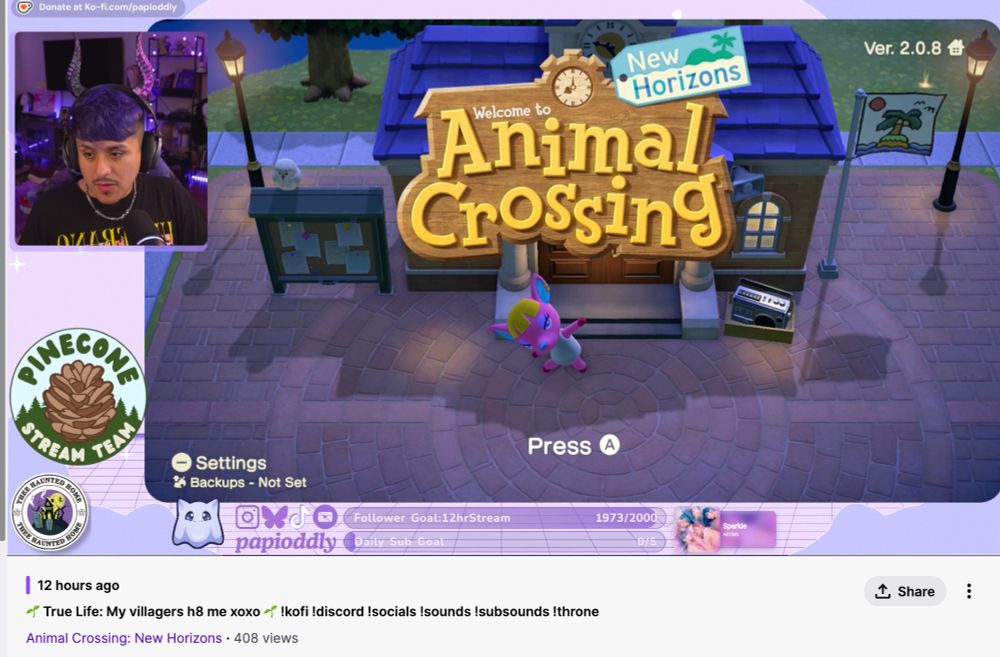Click the house icon beside Ver. 2.0.8
The image size is (1000, 657).
point(955,47)
